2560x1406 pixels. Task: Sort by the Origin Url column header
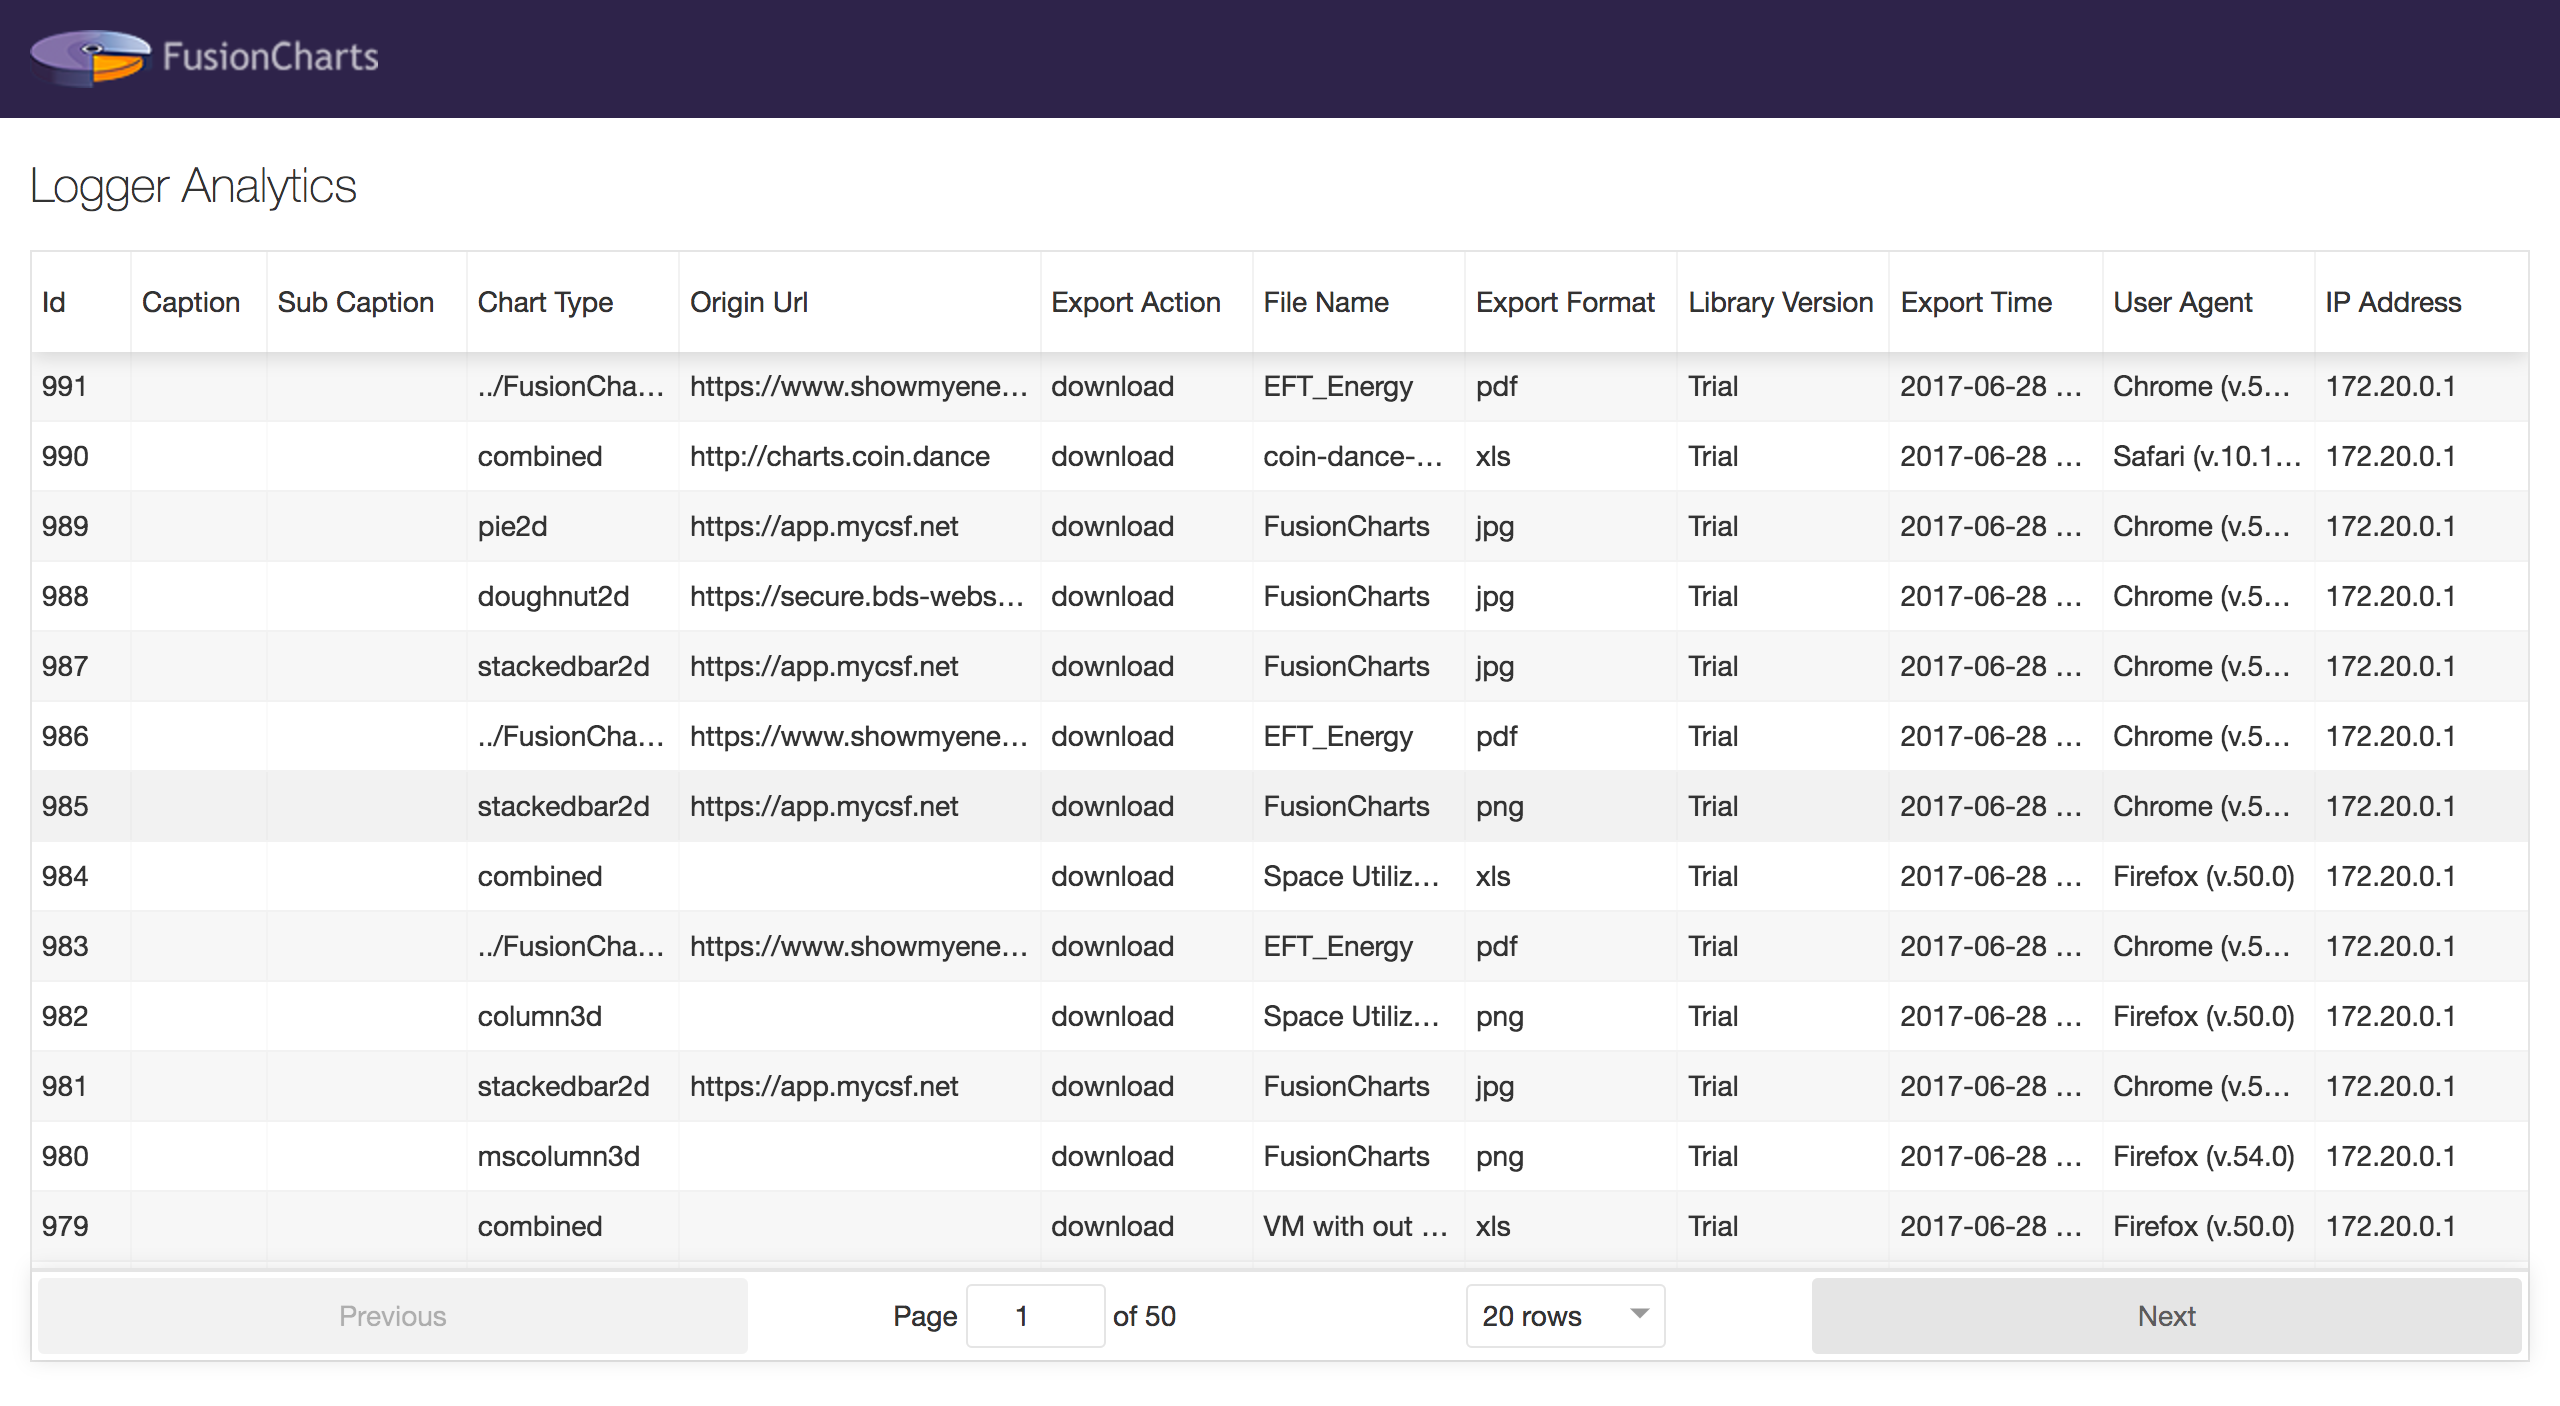[748, 302]
